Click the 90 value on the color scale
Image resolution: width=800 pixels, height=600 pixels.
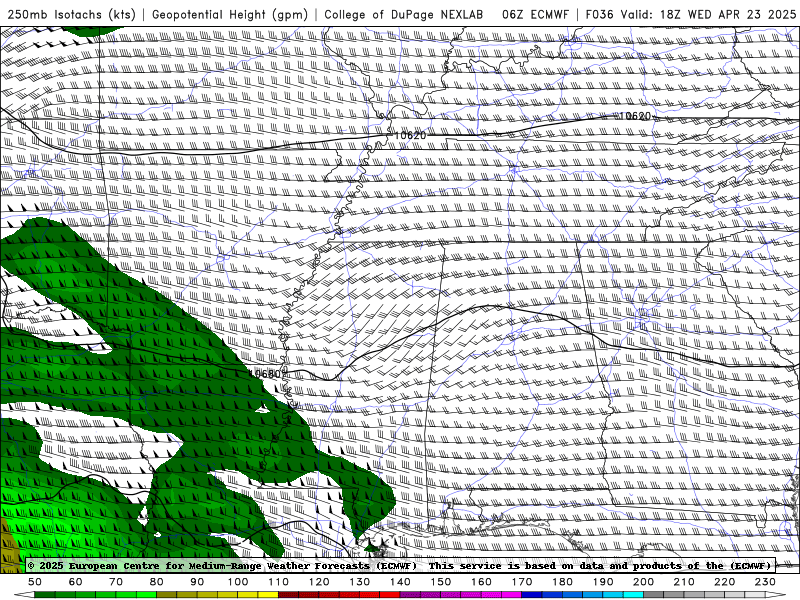pyautogui.click(x=197, y=582)
